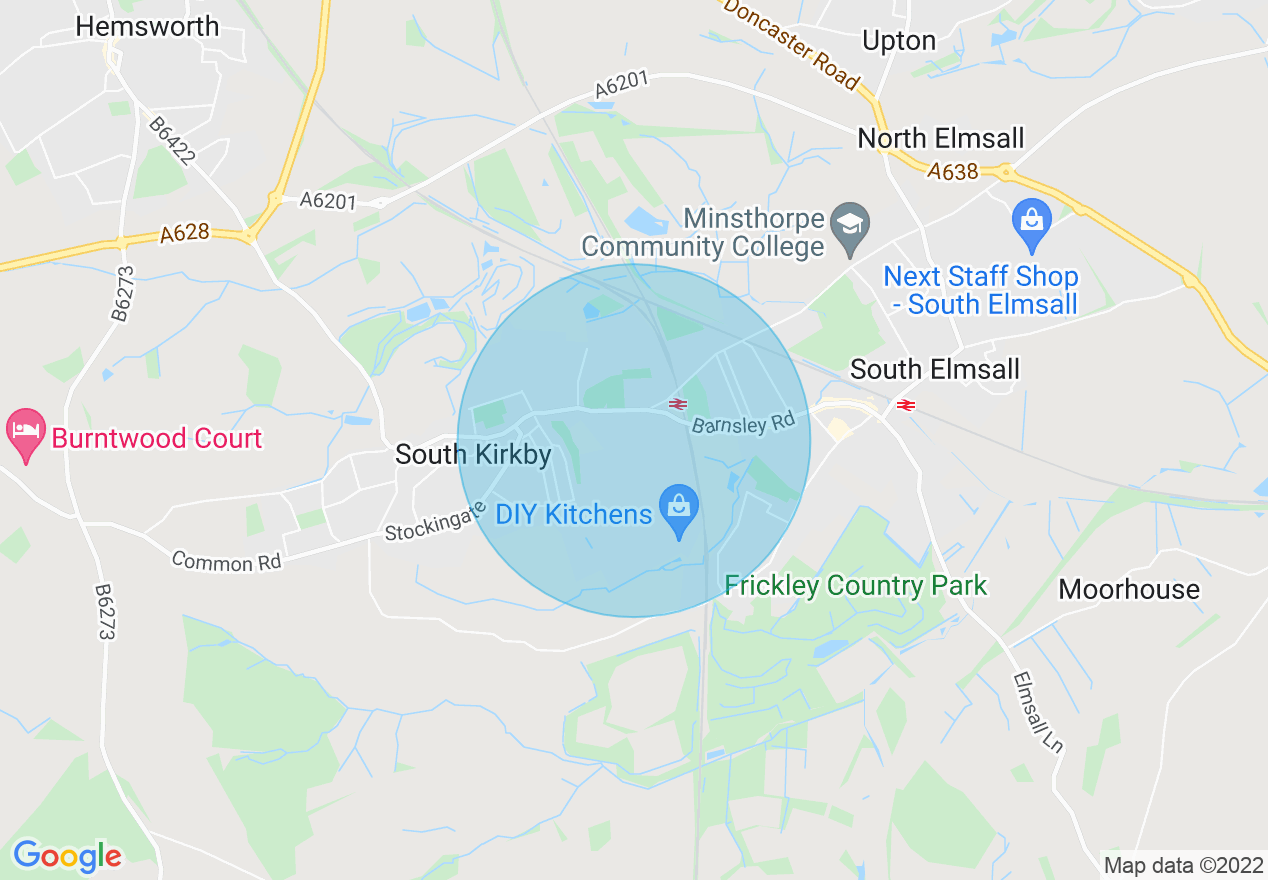Click the South Elmsall town label
Viewport: 1268px width, 880px height.
pyautogui.click(x=935, y=370)
